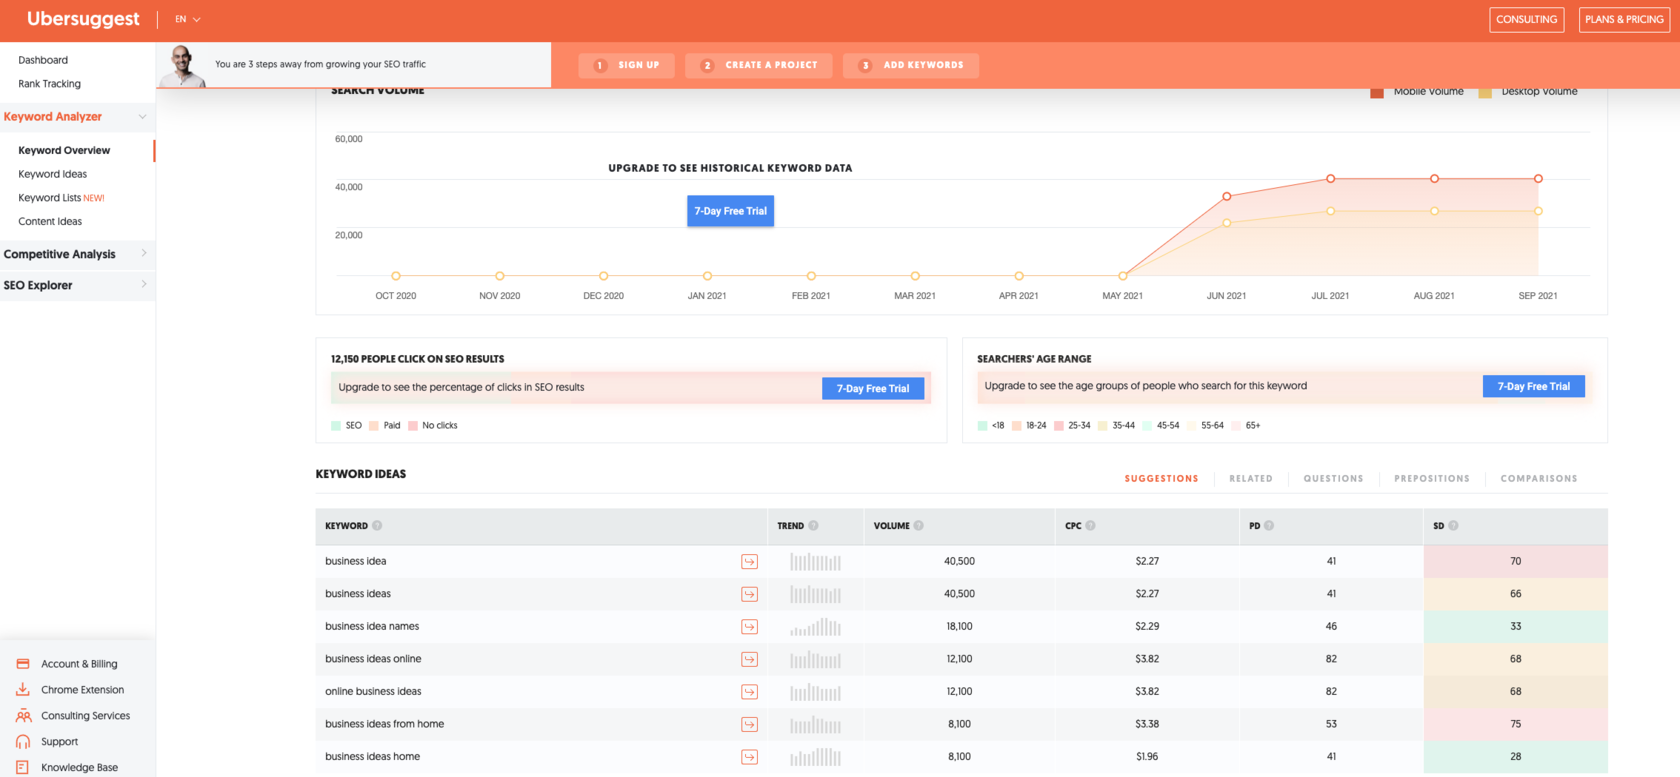Click the VOLUME column help icon
Image resolution: width=1680 pixels, height=777 pixels.
(918, 526)
